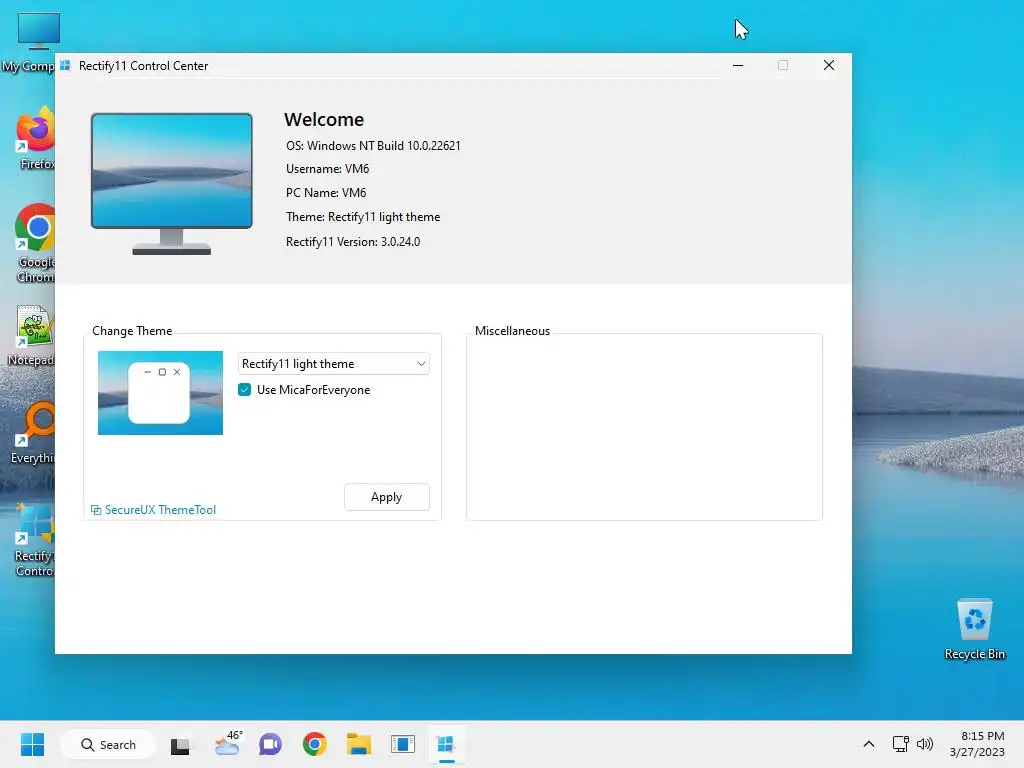Viewport: 1024px width, 768px height.
Task: Open the SecureUX ThemeTool link
Action: (153, 510)
